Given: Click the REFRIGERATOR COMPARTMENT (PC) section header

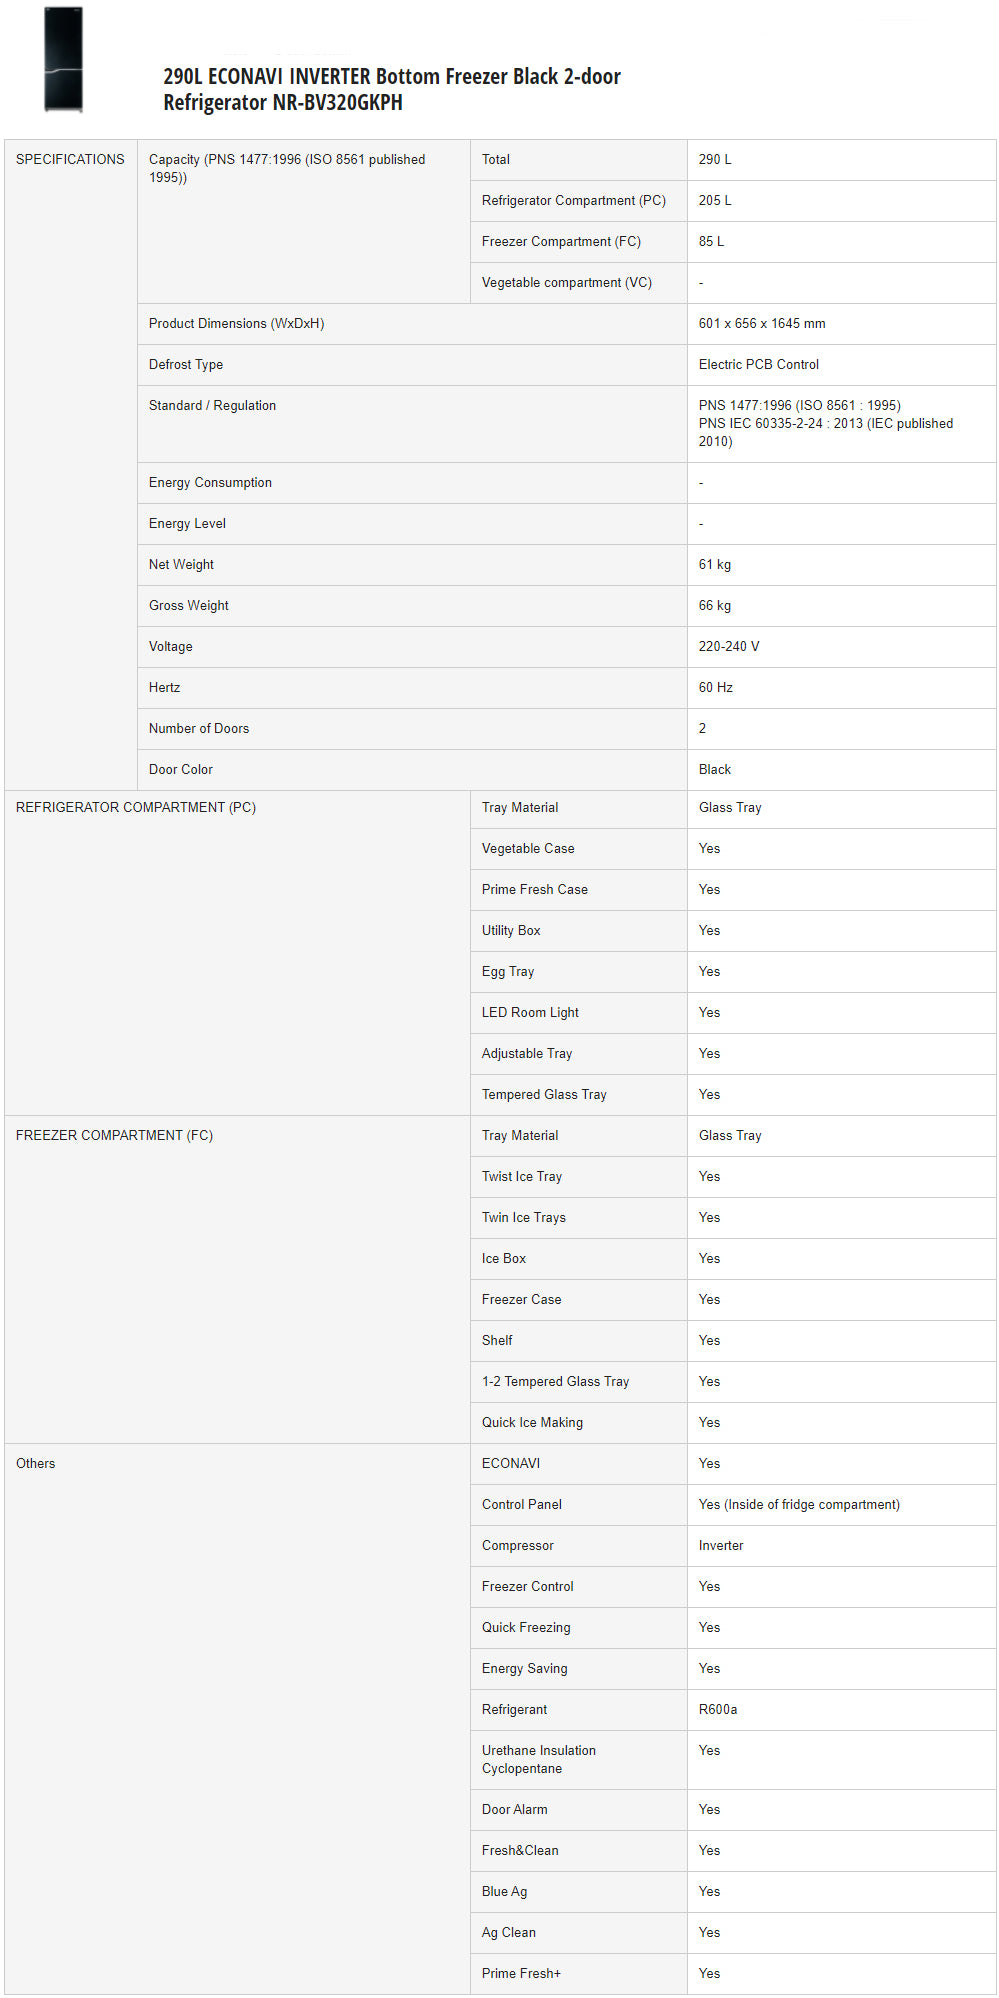Looking at the screenshot, I should click(136, 808).
